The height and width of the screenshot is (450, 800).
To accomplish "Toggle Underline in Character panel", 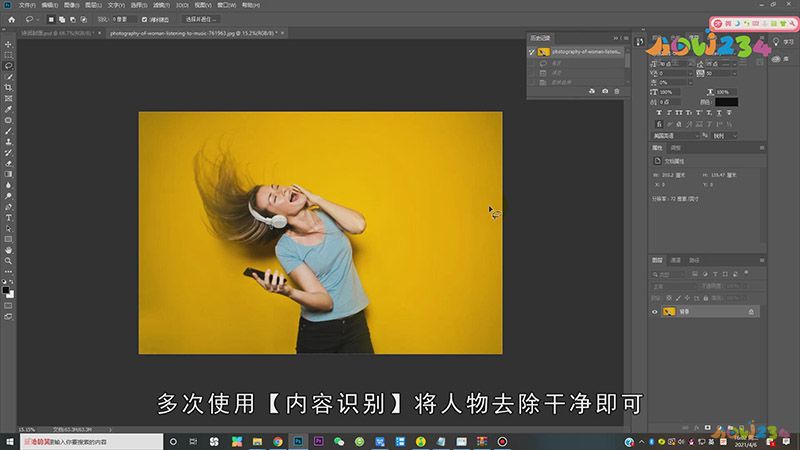I will pyautogui.click(x=719, y=113).
